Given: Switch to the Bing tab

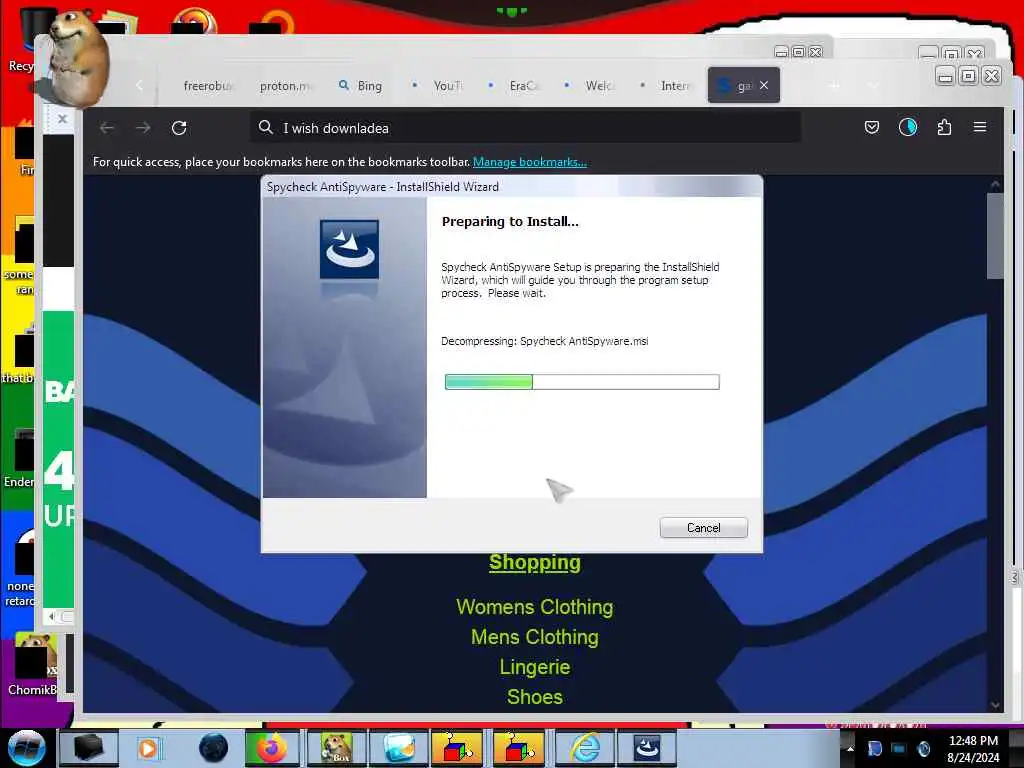Looking at the screenshot, I should (361, 86).
